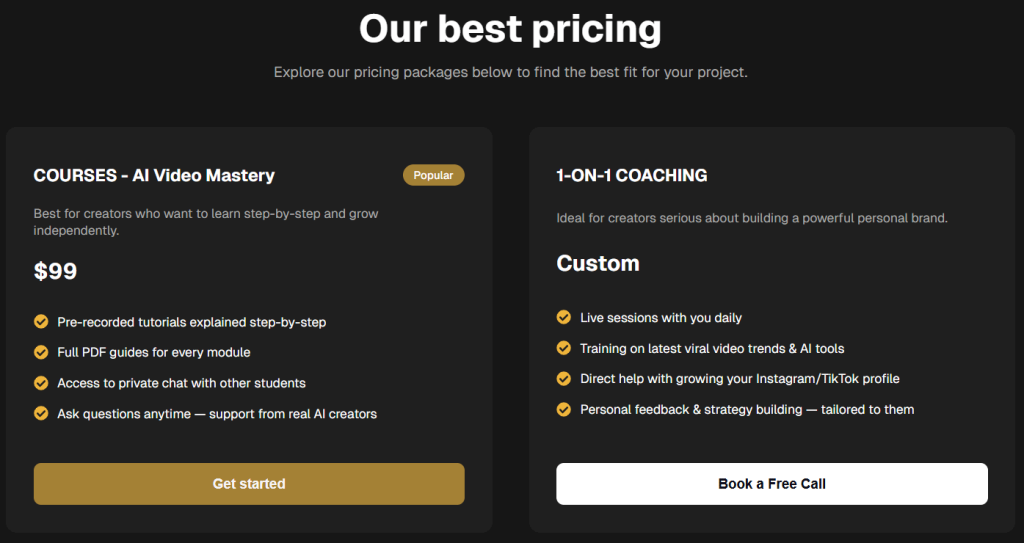
Task: Click the $99 price text
Action: [x=55, y=271]
